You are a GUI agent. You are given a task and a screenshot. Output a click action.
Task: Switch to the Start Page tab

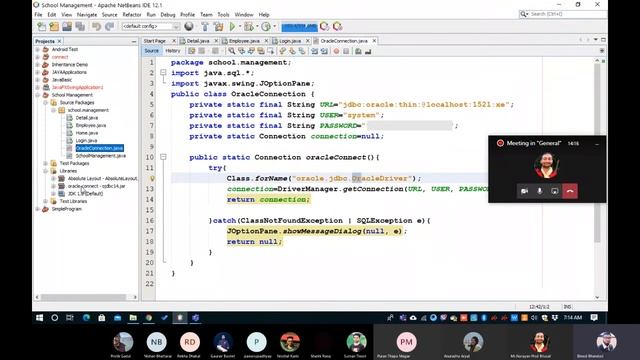pos(155,41)
